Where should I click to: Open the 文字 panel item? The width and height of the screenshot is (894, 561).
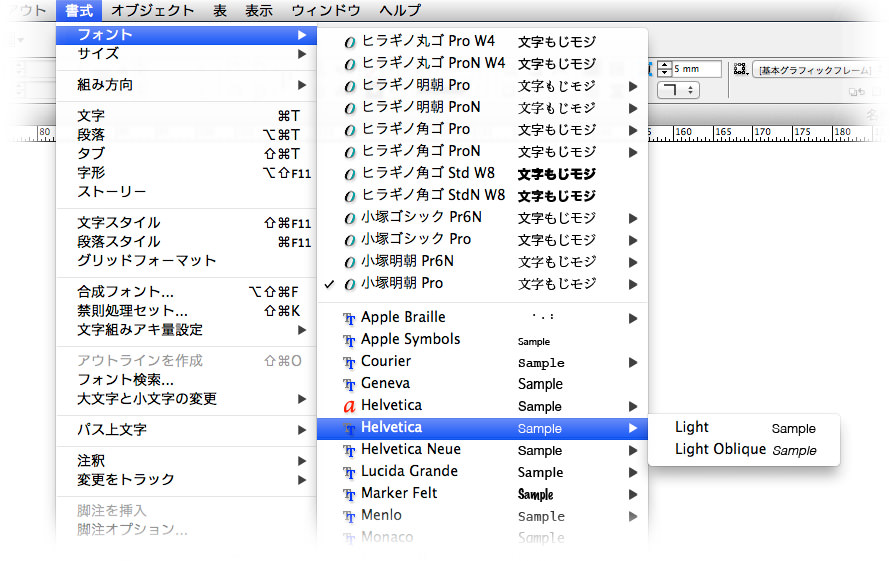coord(186,116)
